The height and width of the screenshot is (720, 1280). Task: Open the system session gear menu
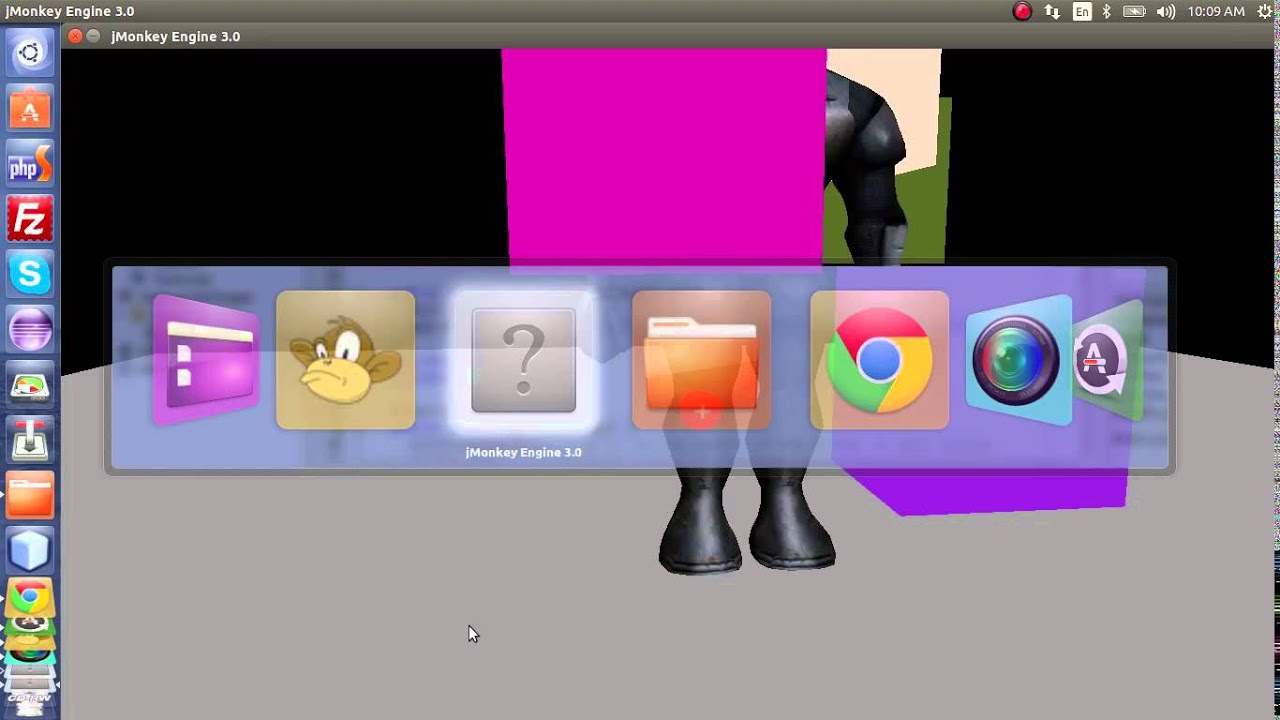[1265, 12]
